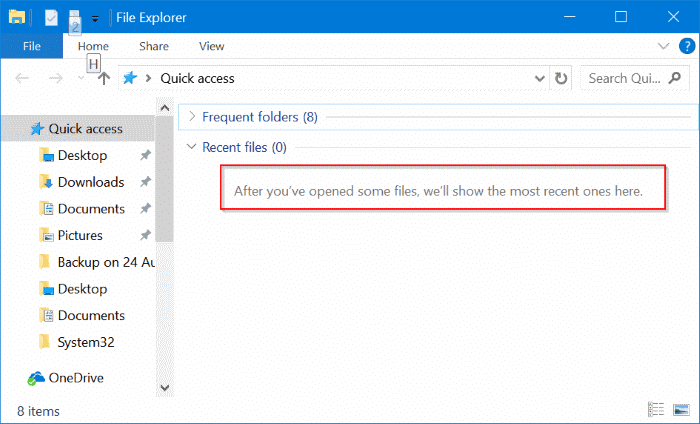The width and height of the screenshot is (700, 424).
Task: Collapse the Recent files group
Action: pyautogui.click(x=192, y=146)
